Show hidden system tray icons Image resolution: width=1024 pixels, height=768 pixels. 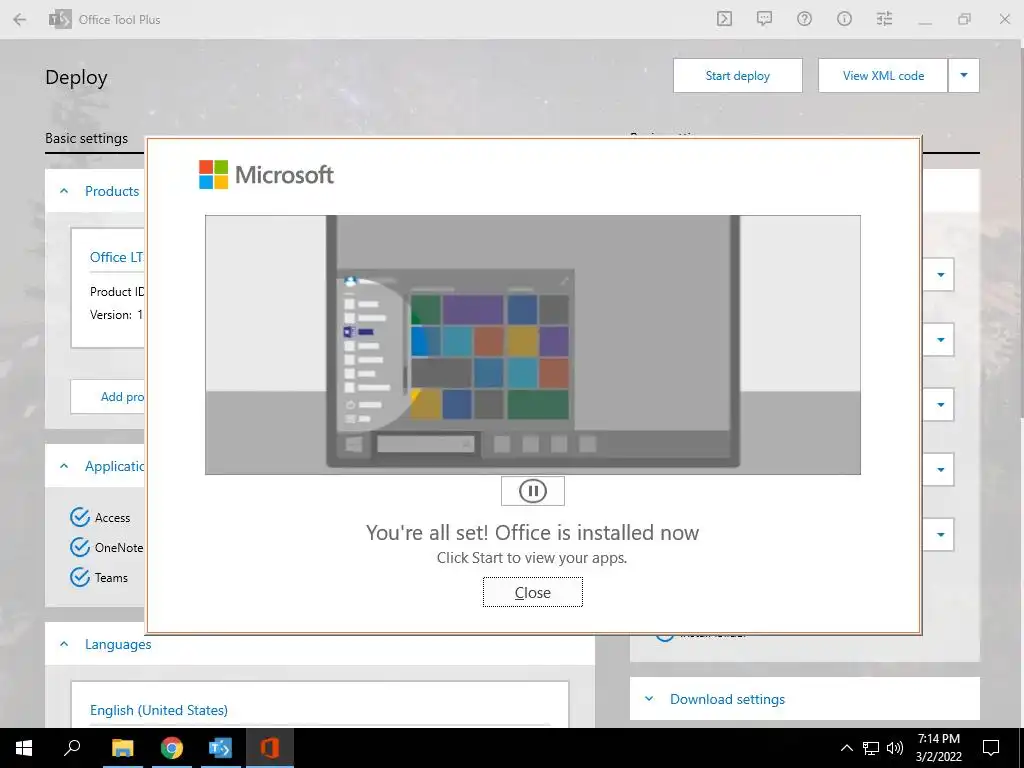coord(846,748)
